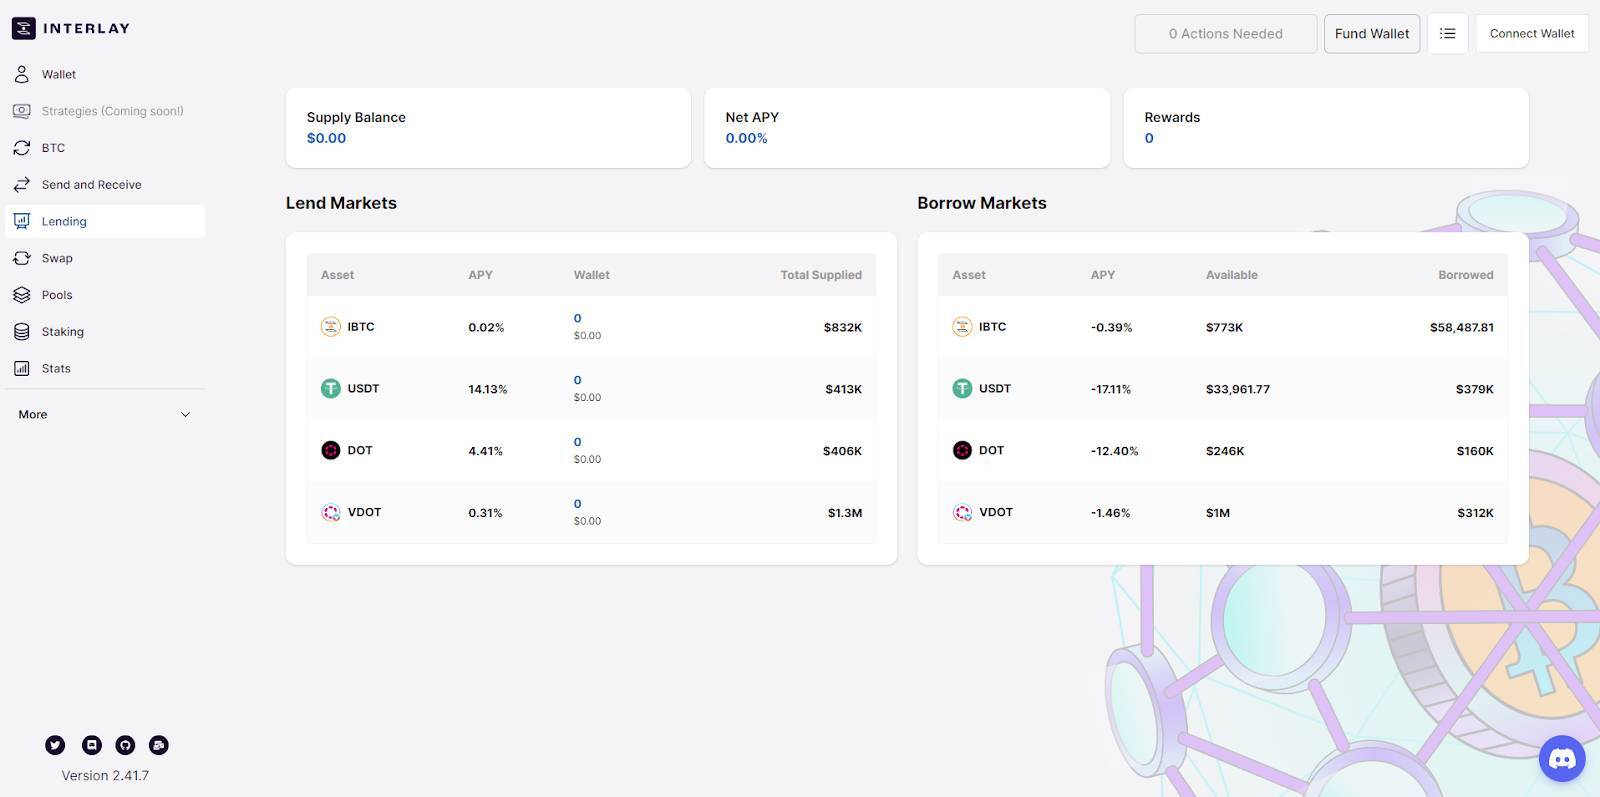
Task: Click the Pools layers icon in sidebar
Action: (x=22, y=295)
